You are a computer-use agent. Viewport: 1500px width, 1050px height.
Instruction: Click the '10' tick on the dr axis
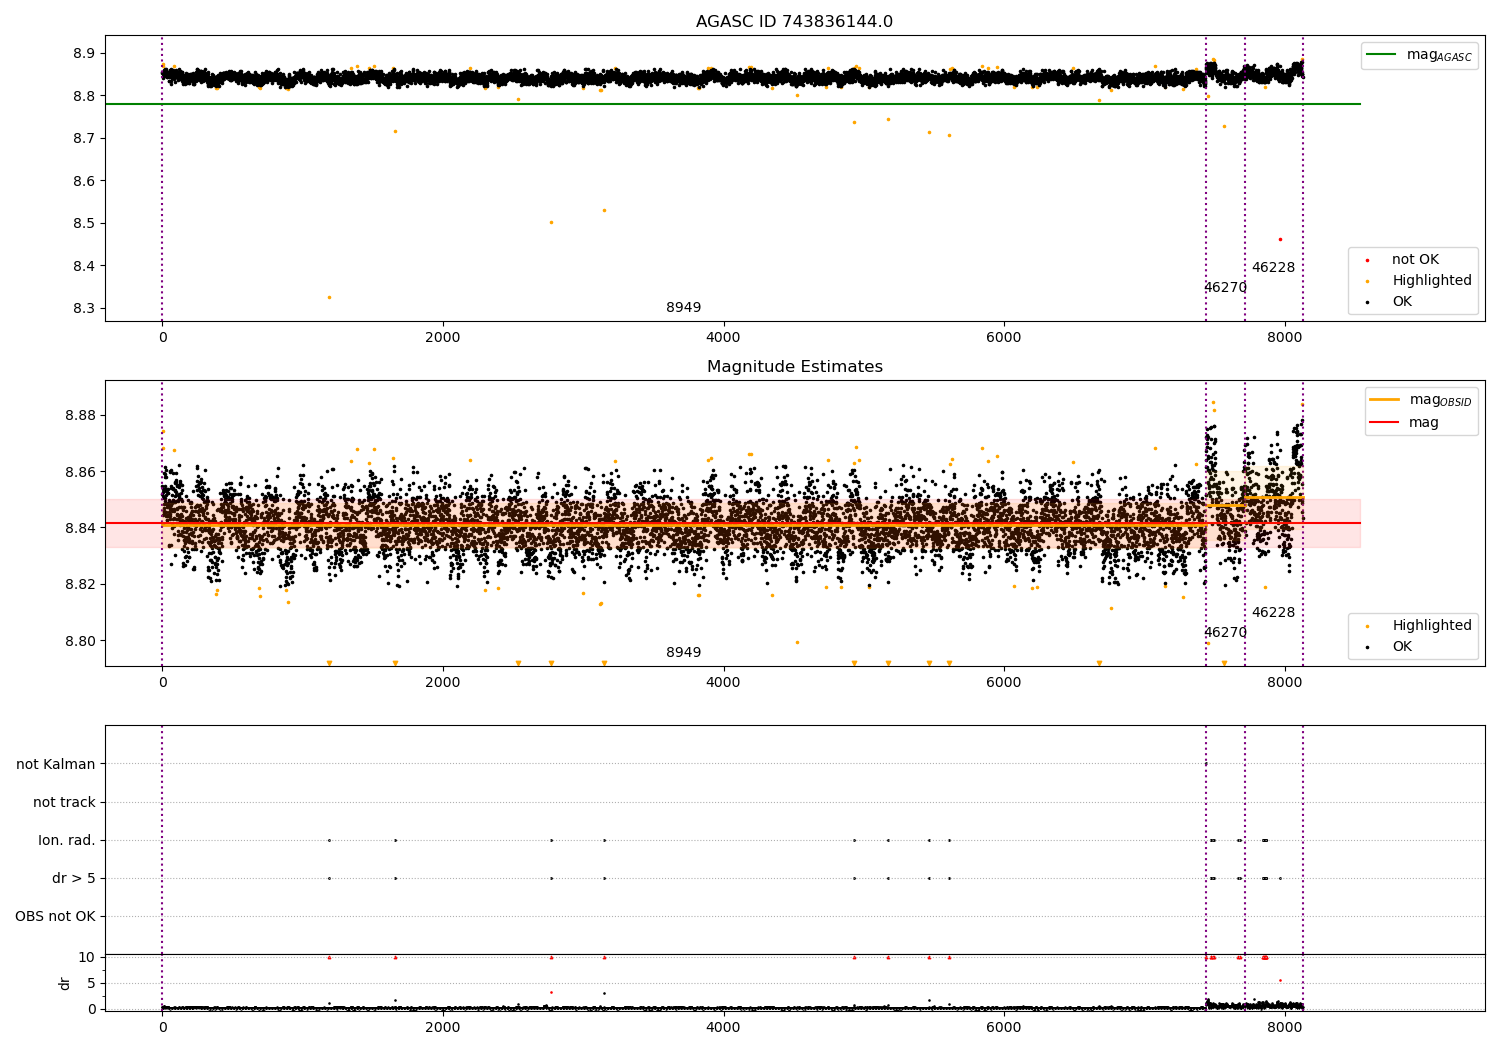87,958
